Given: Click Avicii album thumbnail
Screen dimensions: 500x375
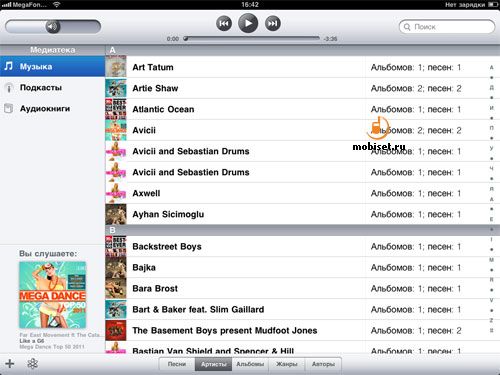Looking at the screenshot, I should tap(116, 130).
